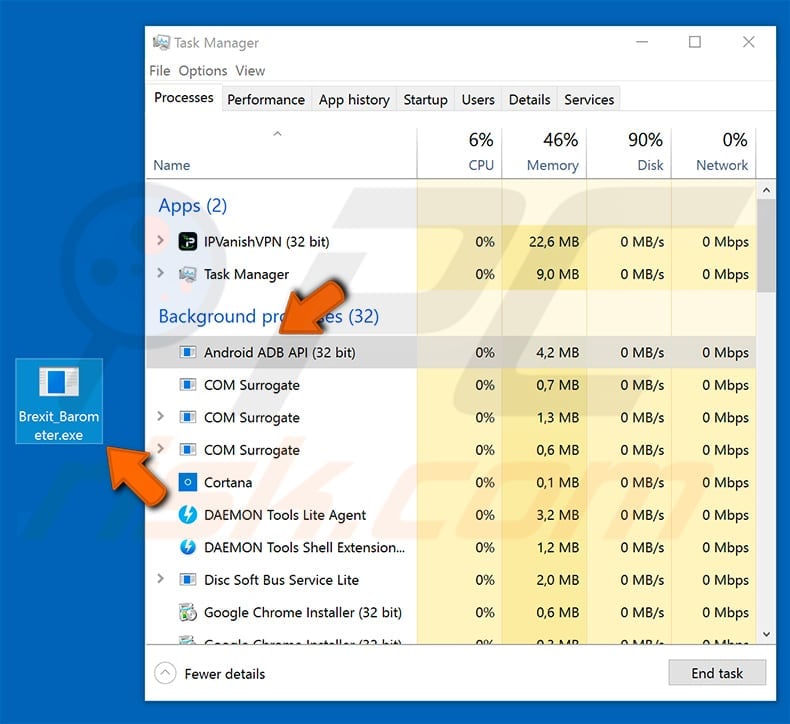Select the IPVanishVPN app icon

click(x=188, y=242)
